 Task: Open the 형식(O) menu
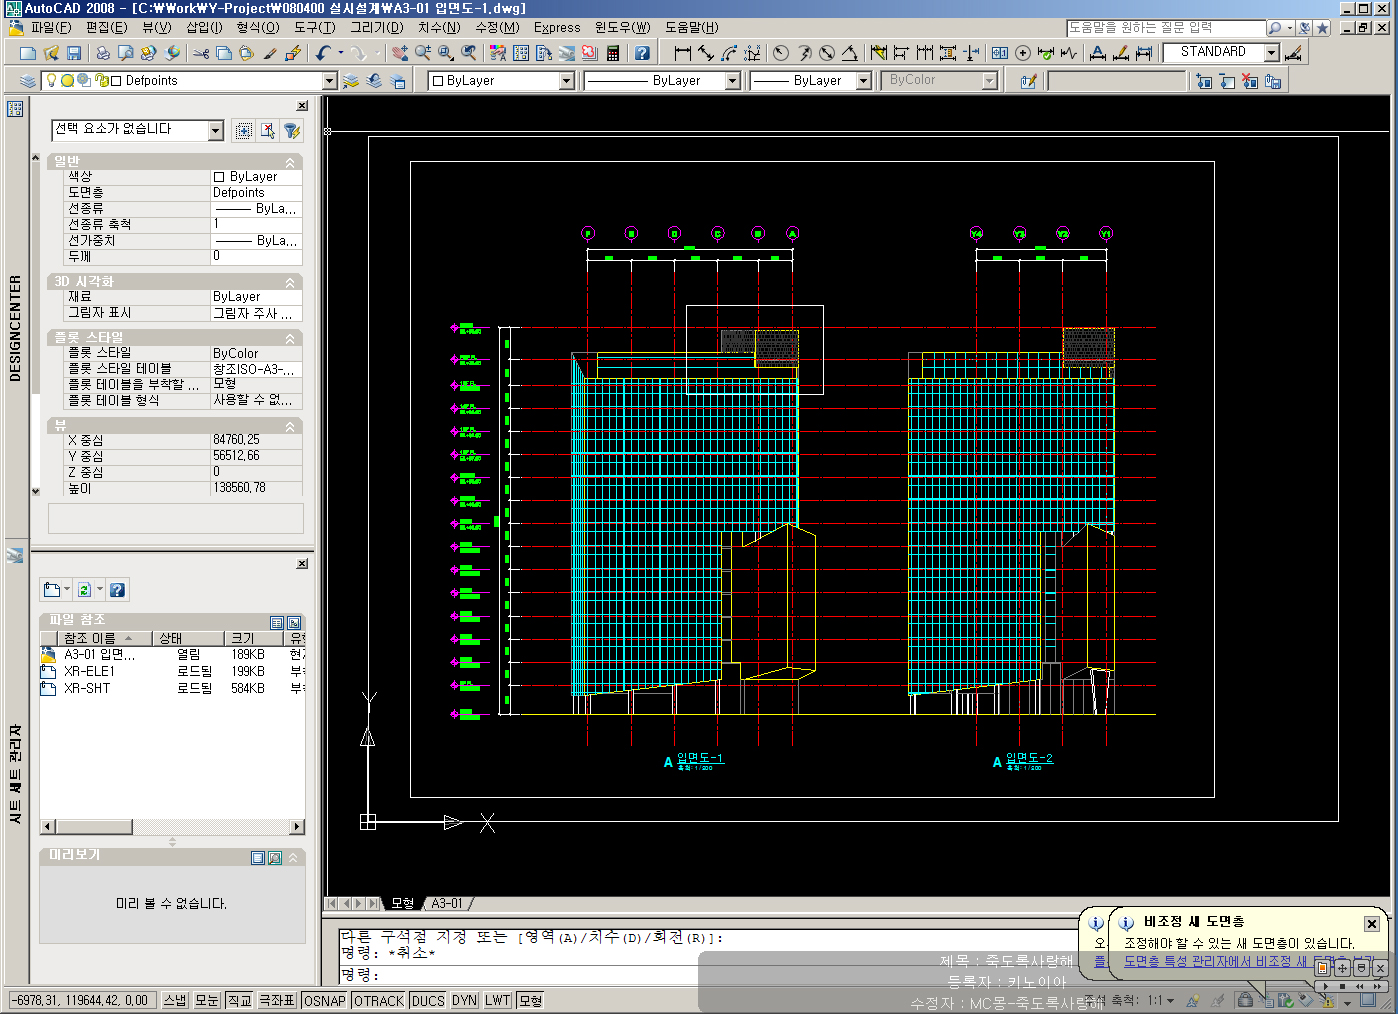[257, 27]
